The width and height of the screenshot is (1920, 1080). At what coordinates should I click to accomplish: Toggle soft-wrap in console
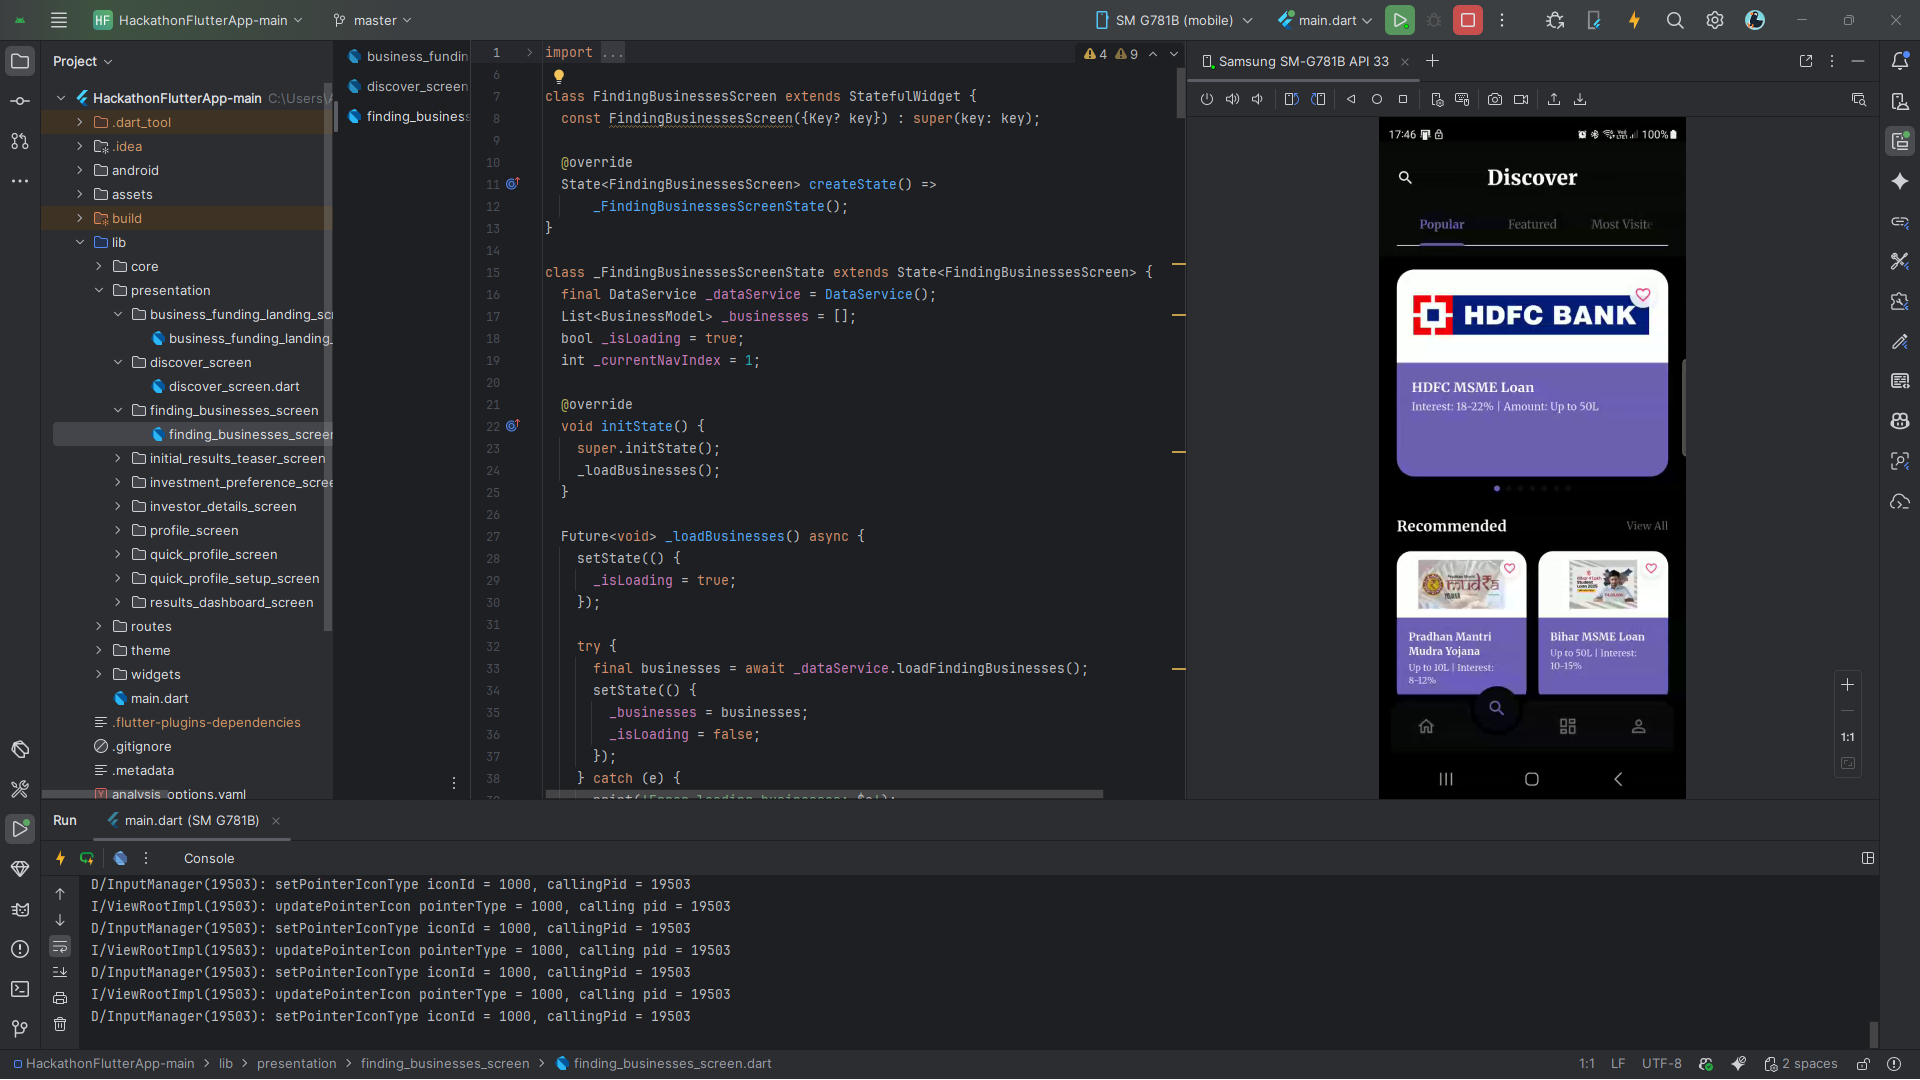coord(60,946)
